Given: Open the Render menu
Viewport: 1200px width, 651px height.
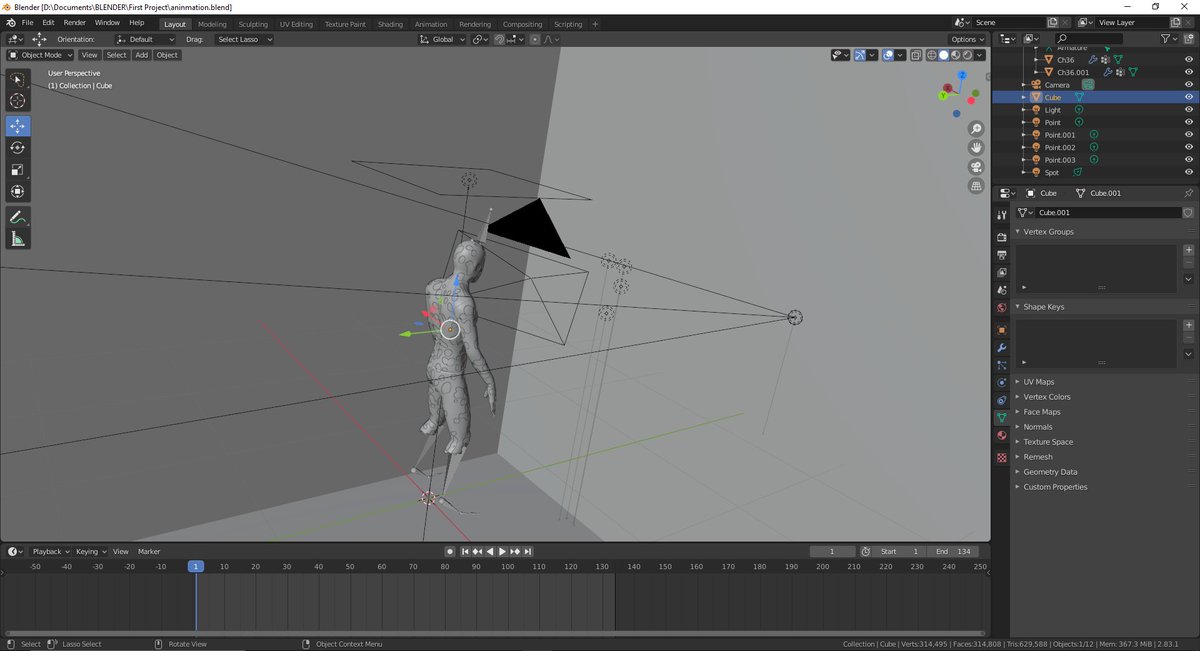Looking at the screenshot, I should [x=75, y=22].
